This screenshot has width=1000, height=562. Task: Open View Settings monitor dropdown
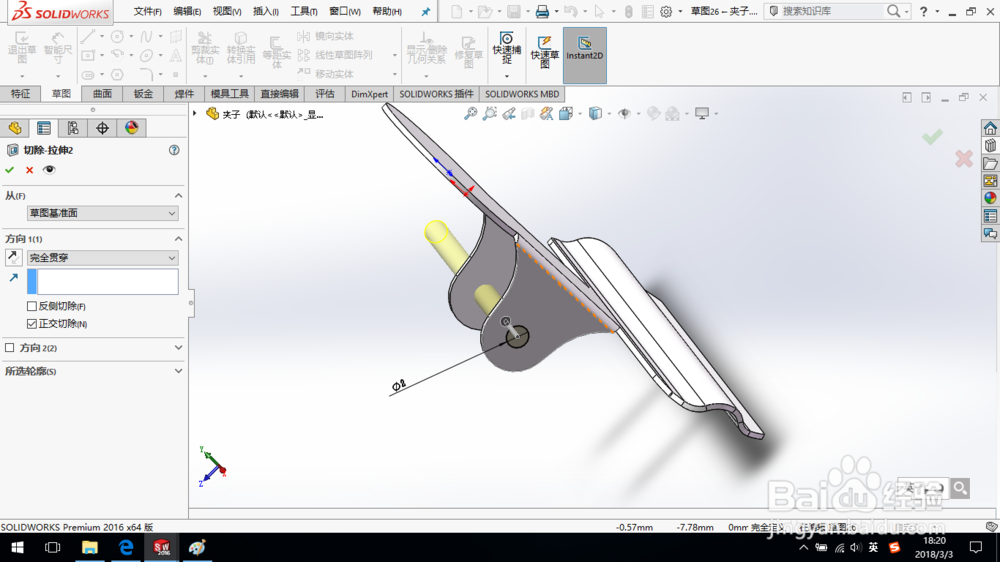pos(702,114)
